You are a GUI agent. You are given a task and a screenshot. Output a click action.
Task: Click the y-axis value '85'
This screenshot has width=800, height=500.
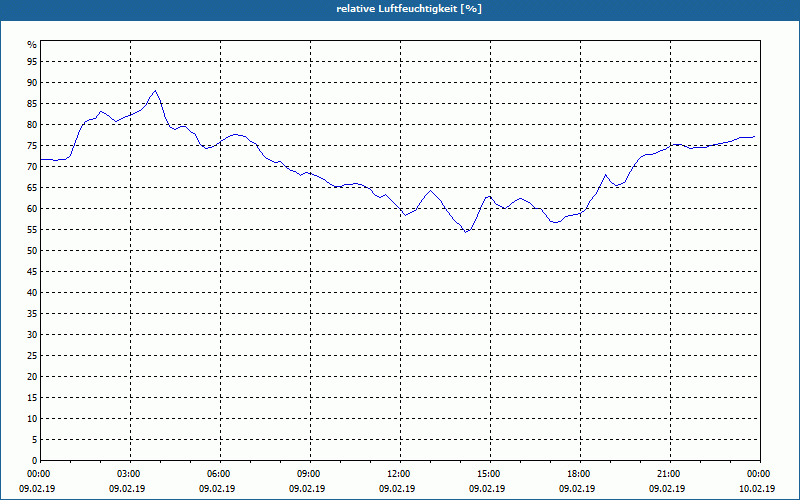(32, 104)
